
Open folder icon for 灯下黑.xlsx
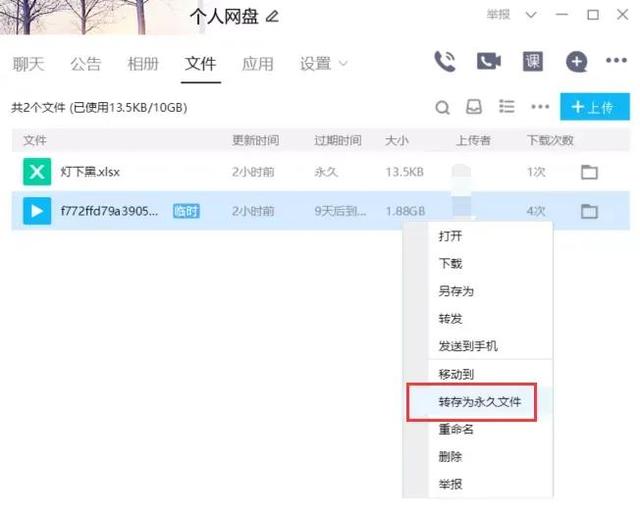(x=589, y=172)
